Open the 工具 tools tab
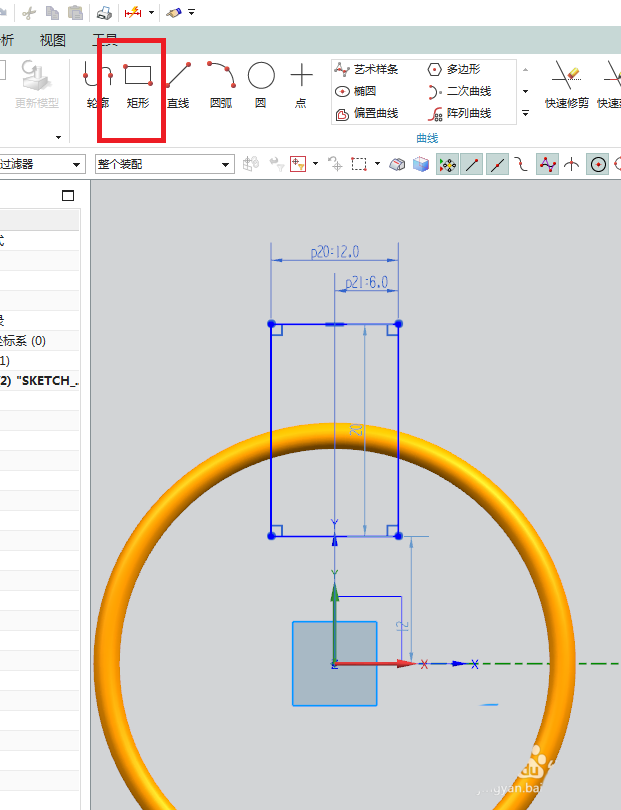This screenshot has width=621, height=810. (x=105, y=40)
